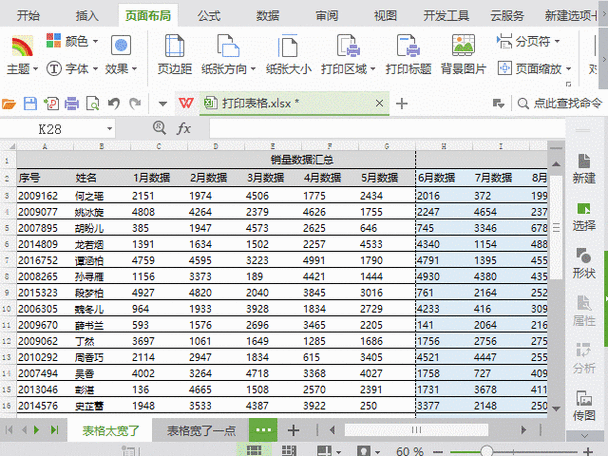Click the zoom out minus button
The height and width of the screenshot is (456, 608).
(x=437, y=451)
